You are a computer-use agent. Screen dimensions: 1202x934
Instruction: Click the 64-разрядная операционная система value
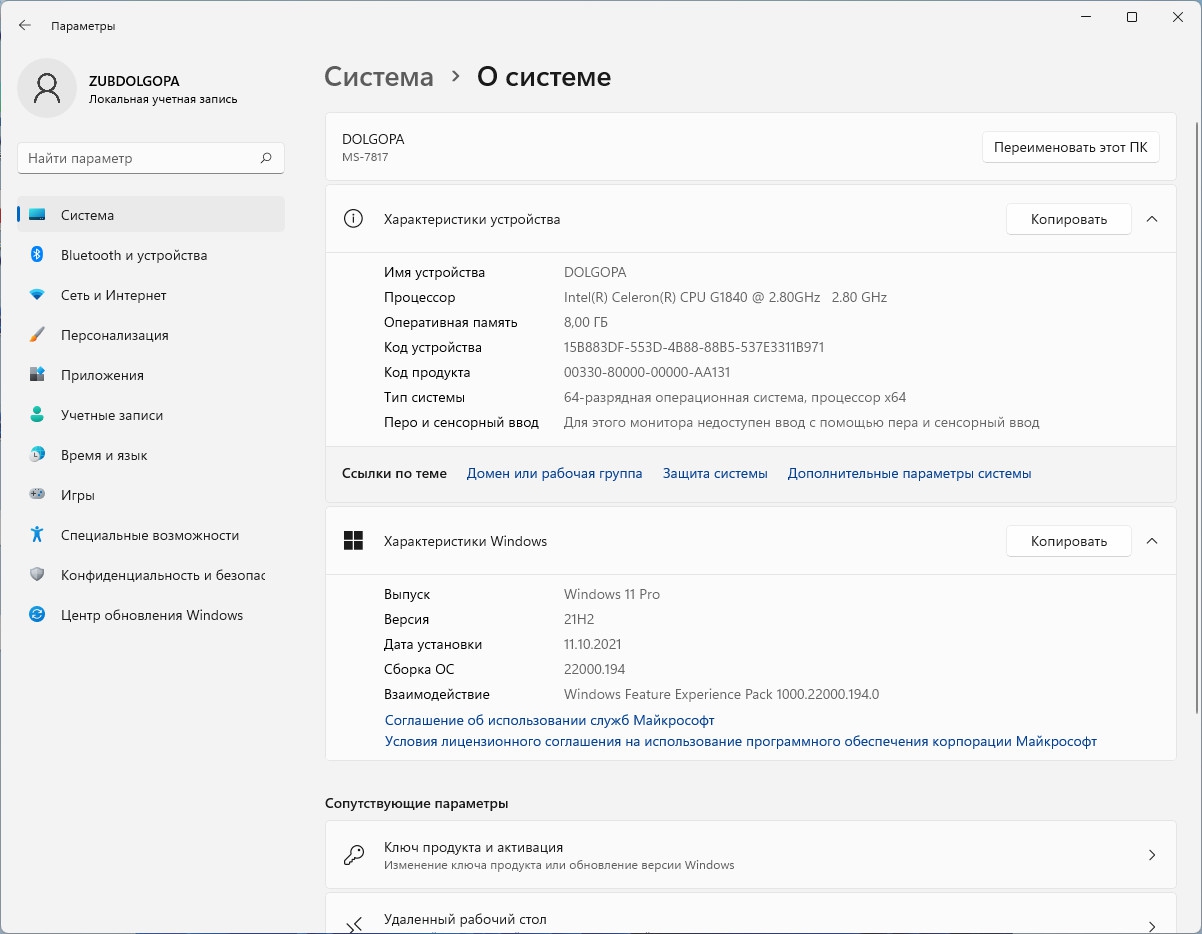click(735, 397)
